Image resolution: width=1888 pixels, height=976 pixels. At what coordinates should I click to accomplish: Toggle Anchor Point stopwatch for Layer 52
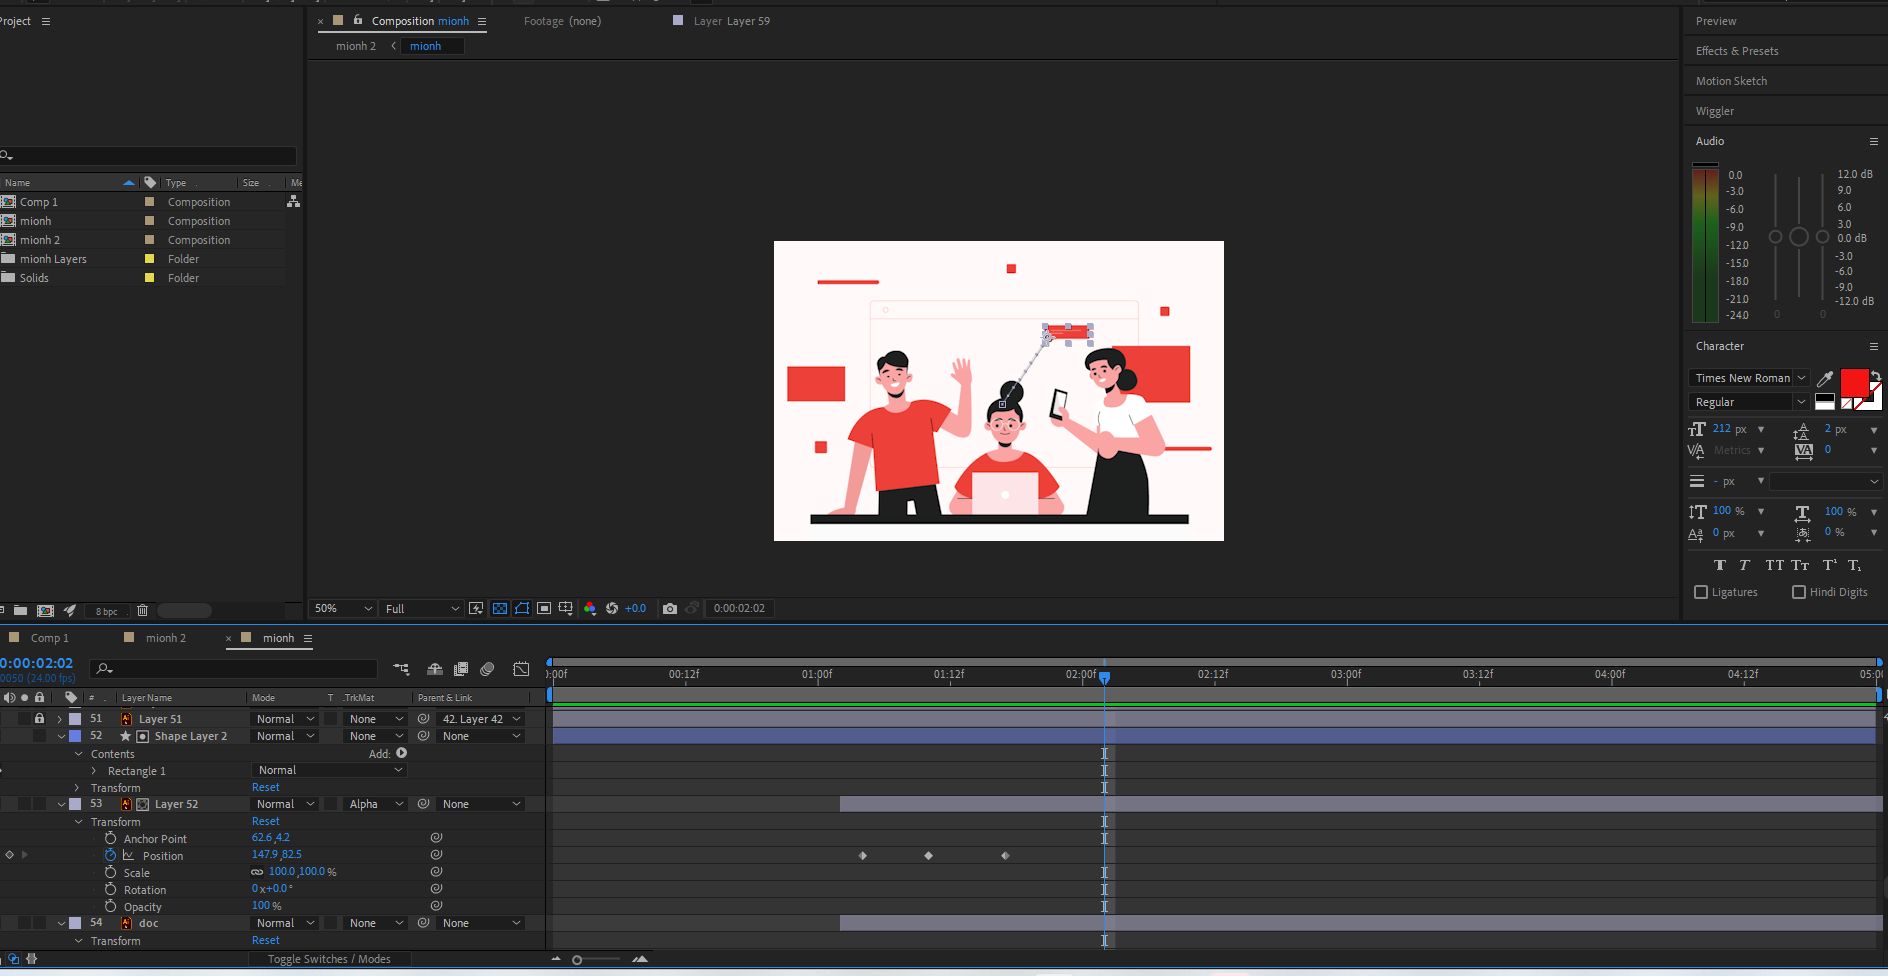pyautogui.click(x=110, y=838)
